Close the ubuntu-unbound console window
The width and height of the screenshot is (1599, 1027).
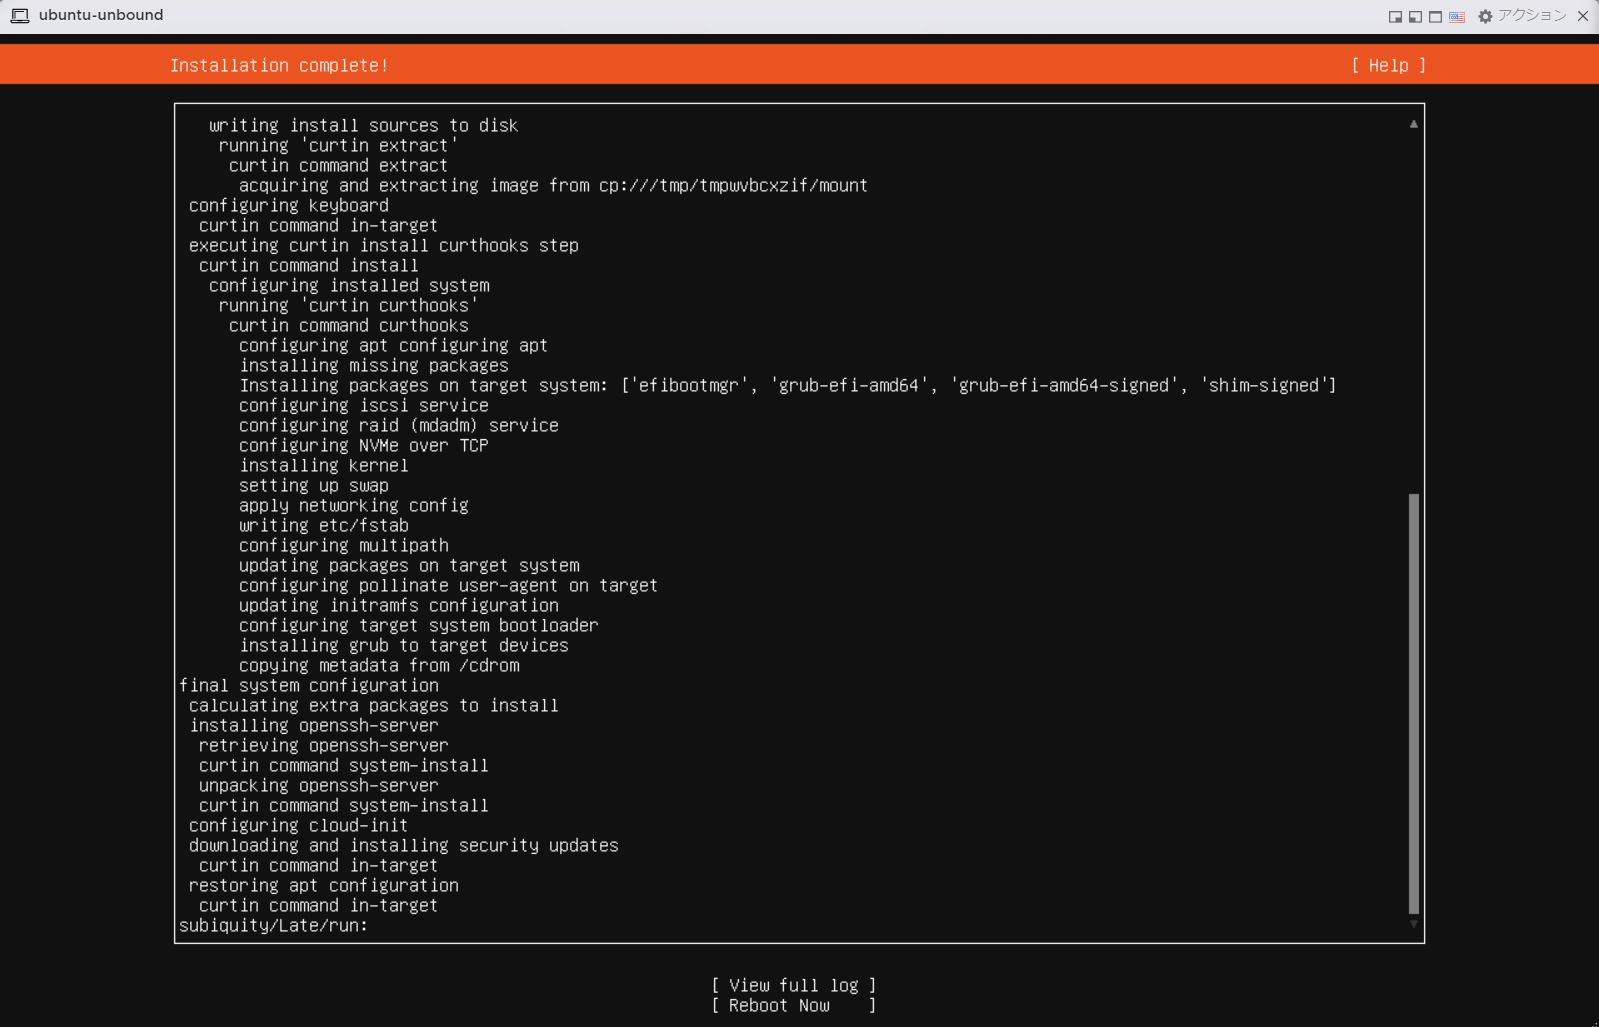(x=1583, y=16)
